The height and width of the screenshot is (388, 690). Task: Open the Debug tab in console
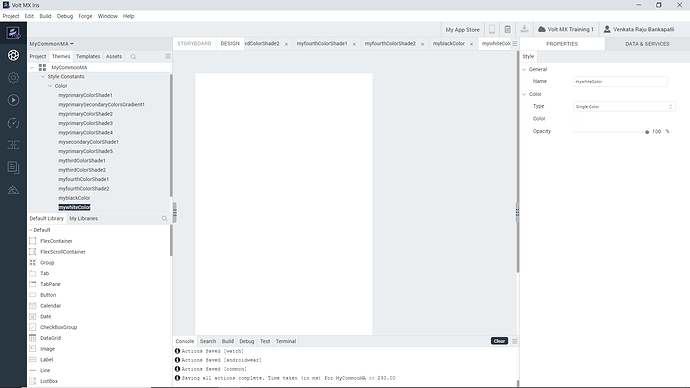click(246, 341)
